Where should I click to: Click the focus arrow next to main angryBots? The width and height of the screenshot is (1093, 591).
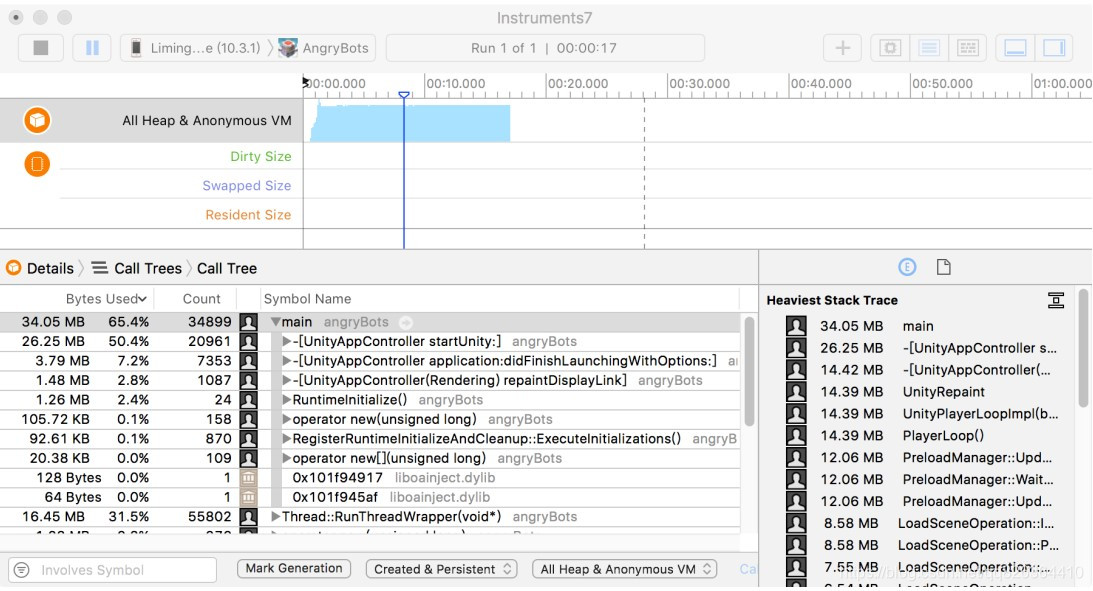[406, 323]
